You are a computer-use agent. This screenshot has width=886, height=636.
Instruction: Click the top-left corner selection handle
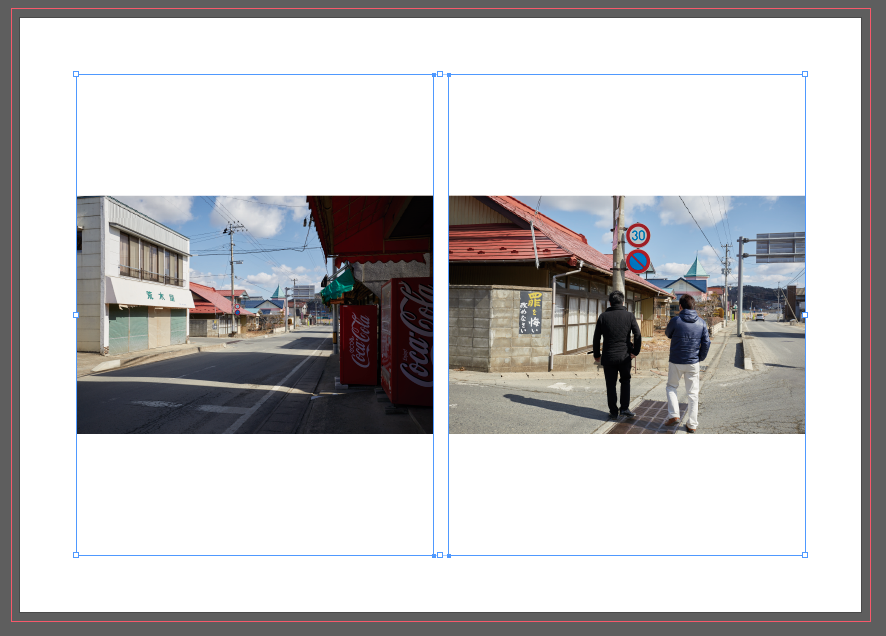[x=76, y=74]
